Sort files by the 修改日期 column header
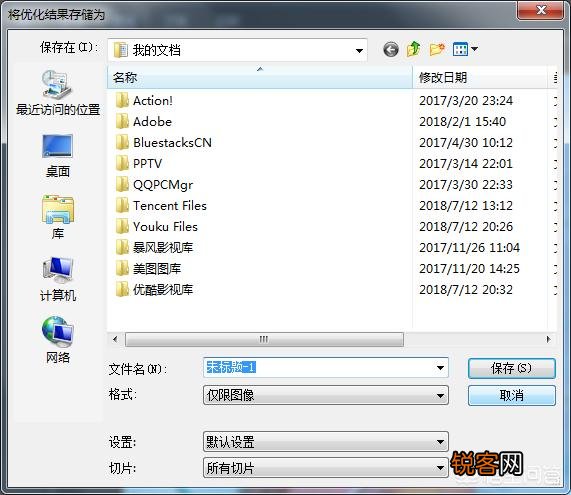This screenshot has width=571, height=495. (480, 77)
